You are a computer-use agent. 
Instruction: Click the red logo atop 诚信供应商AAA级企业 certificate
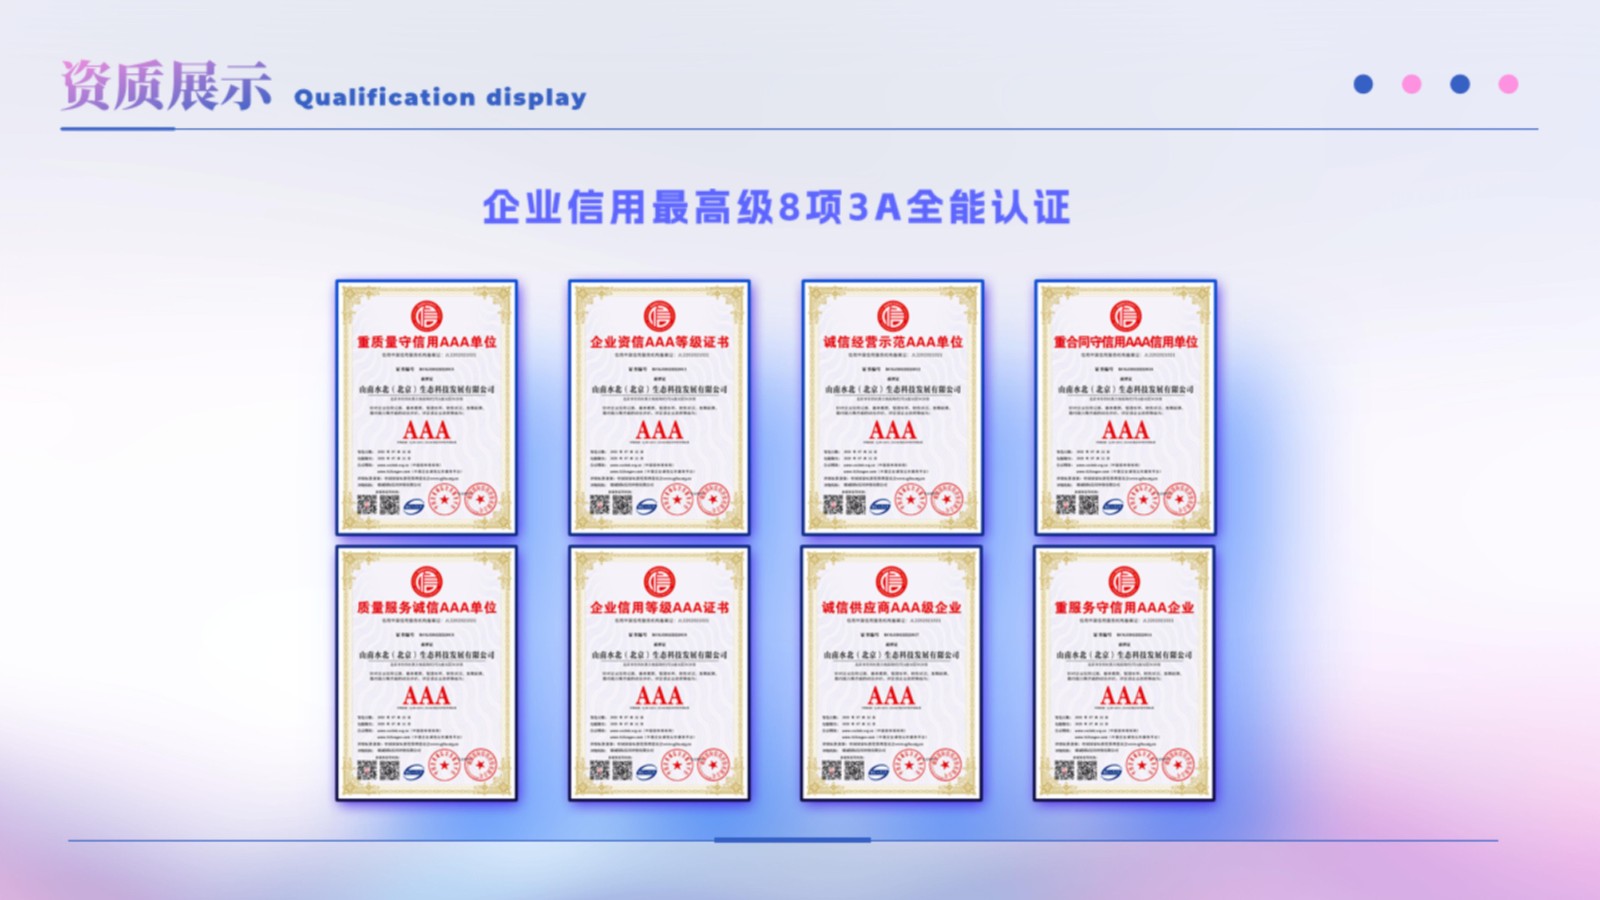coord(891,581)
